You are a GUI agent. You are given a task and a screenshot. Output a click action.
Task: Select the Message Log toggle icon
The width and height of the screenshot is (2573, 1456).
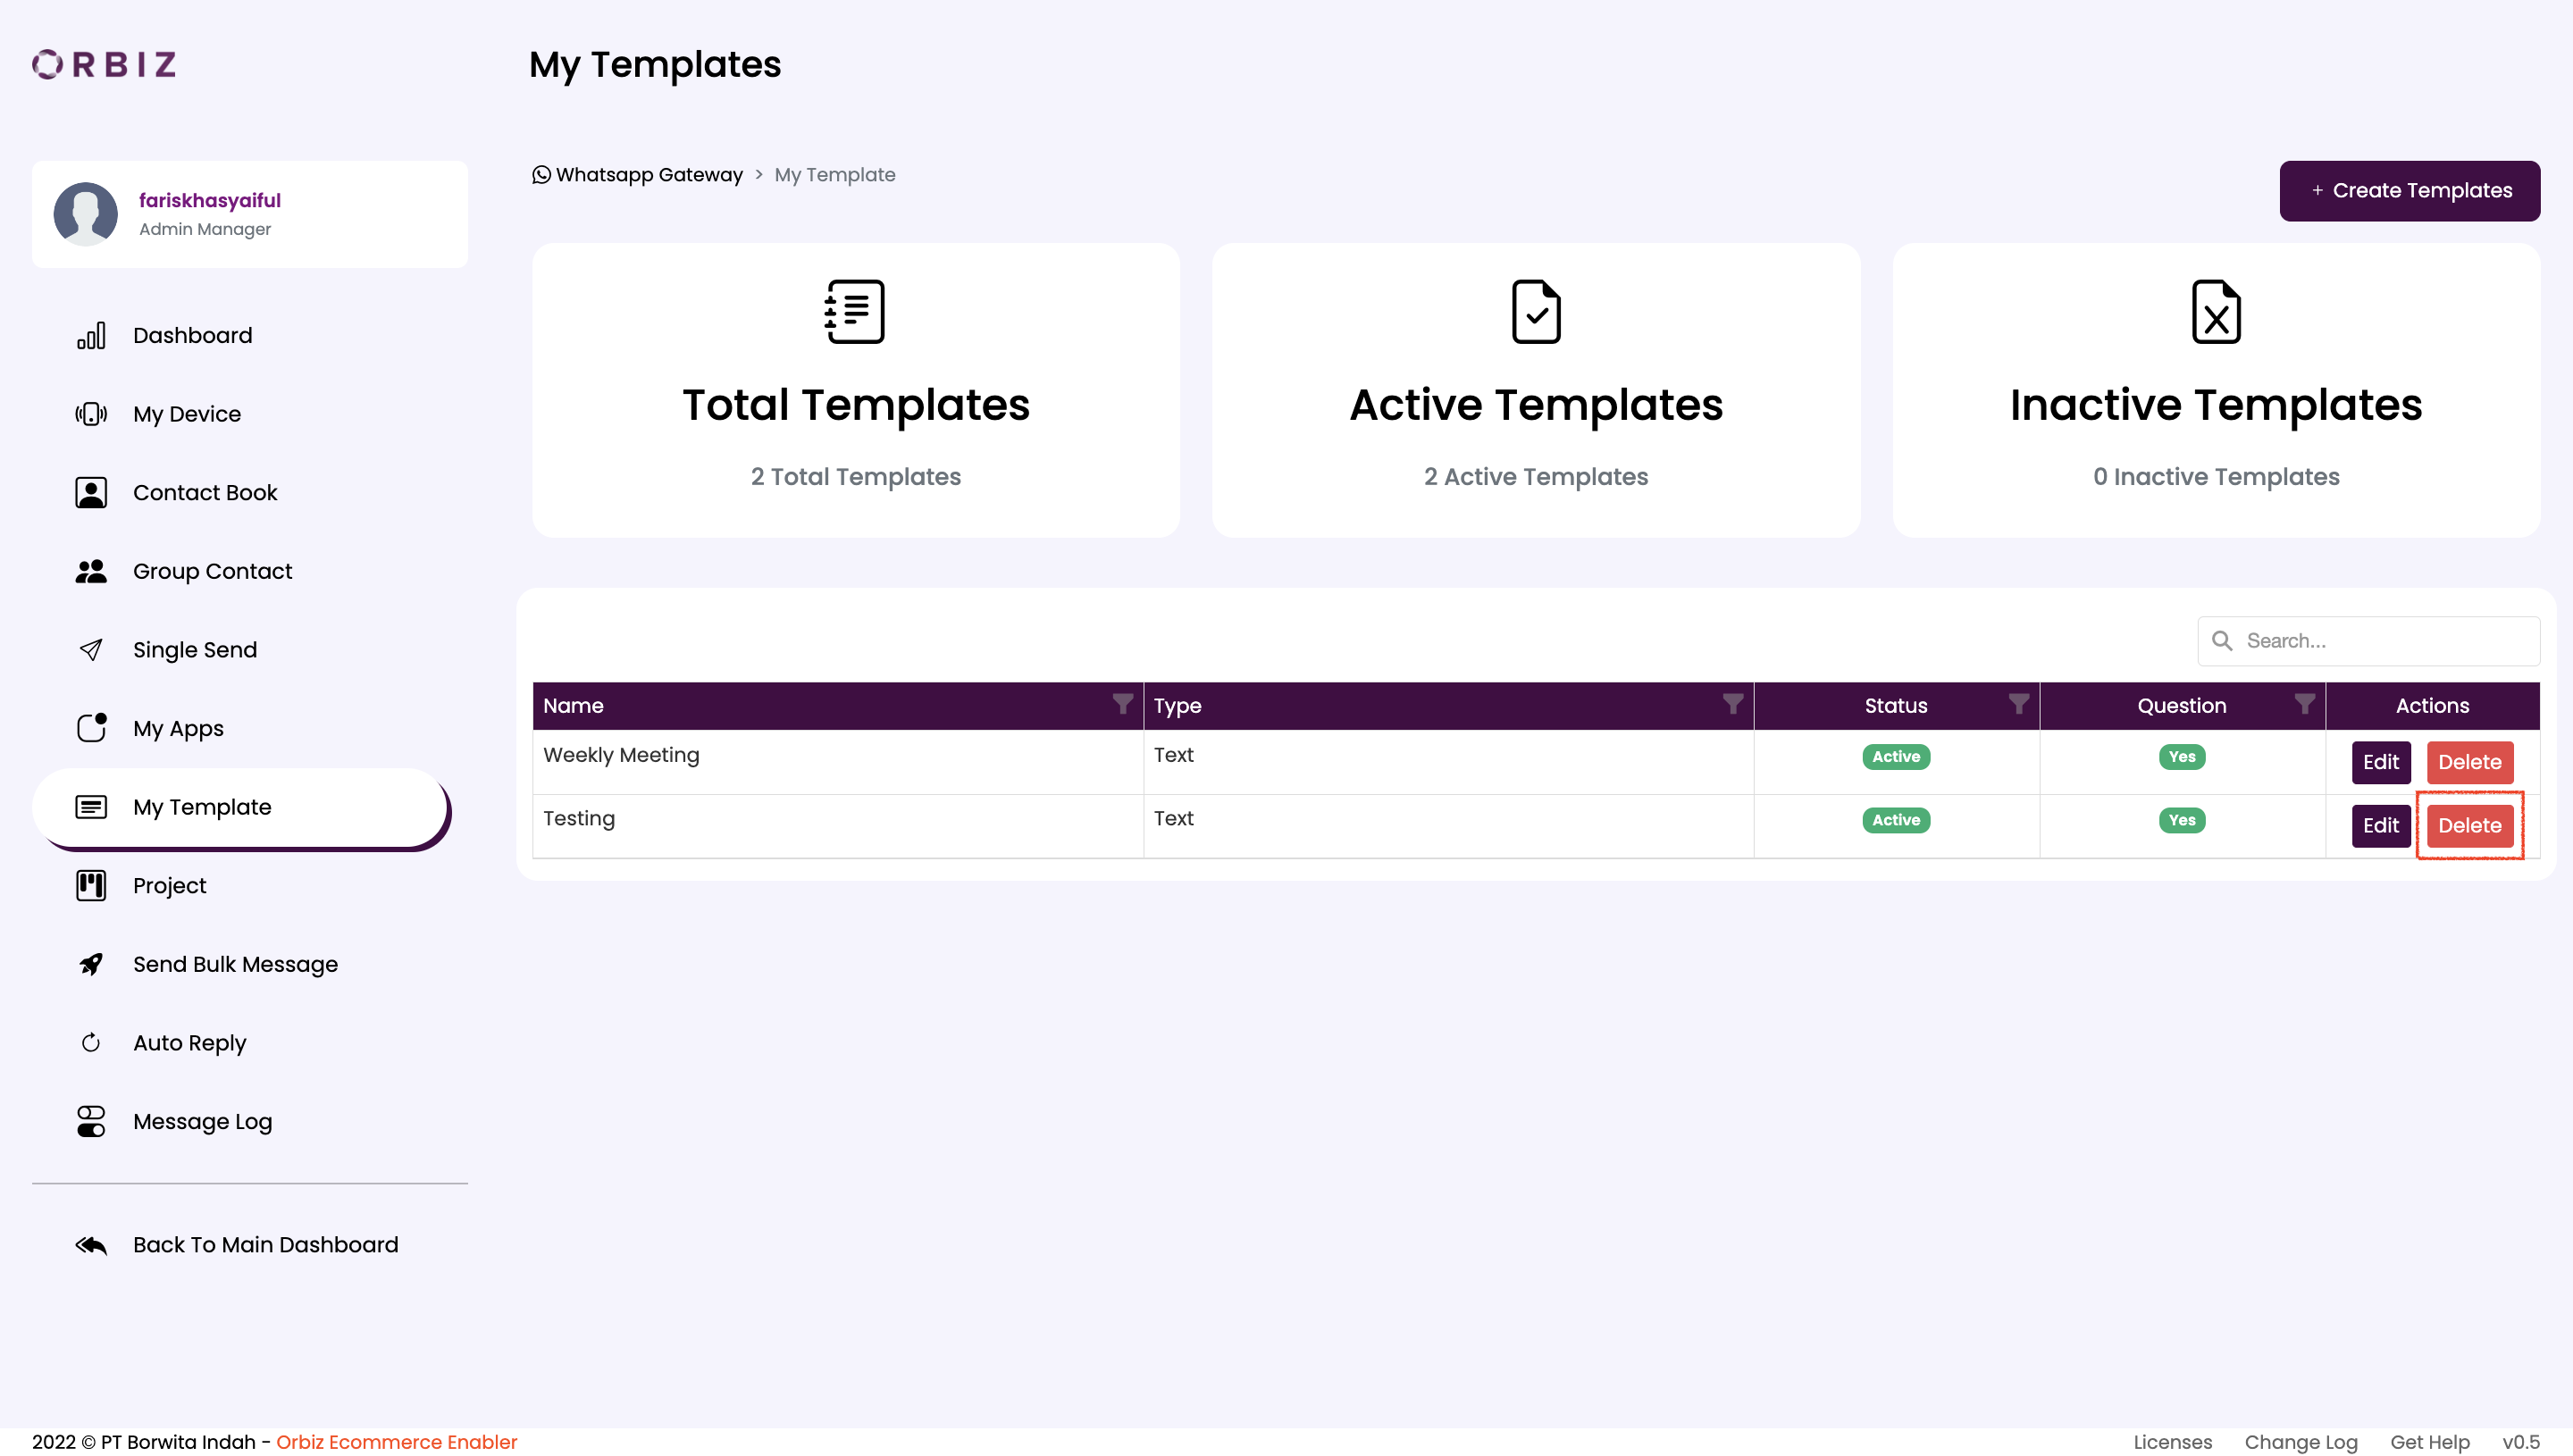(92, 1121)
